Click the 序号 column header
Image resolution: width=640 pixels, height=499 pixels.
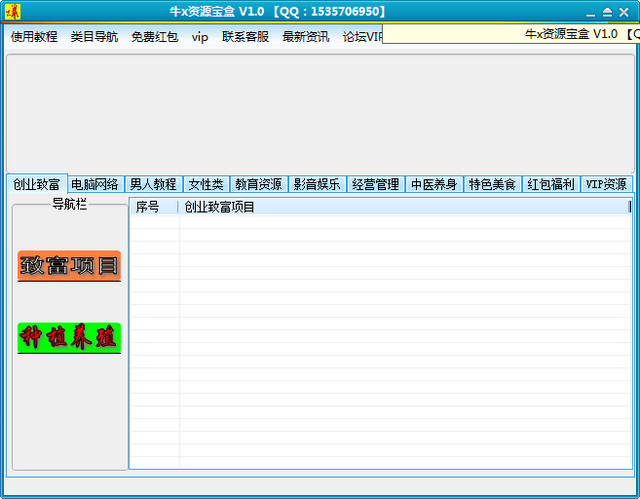pyautogui.click(x=154, y=207)
